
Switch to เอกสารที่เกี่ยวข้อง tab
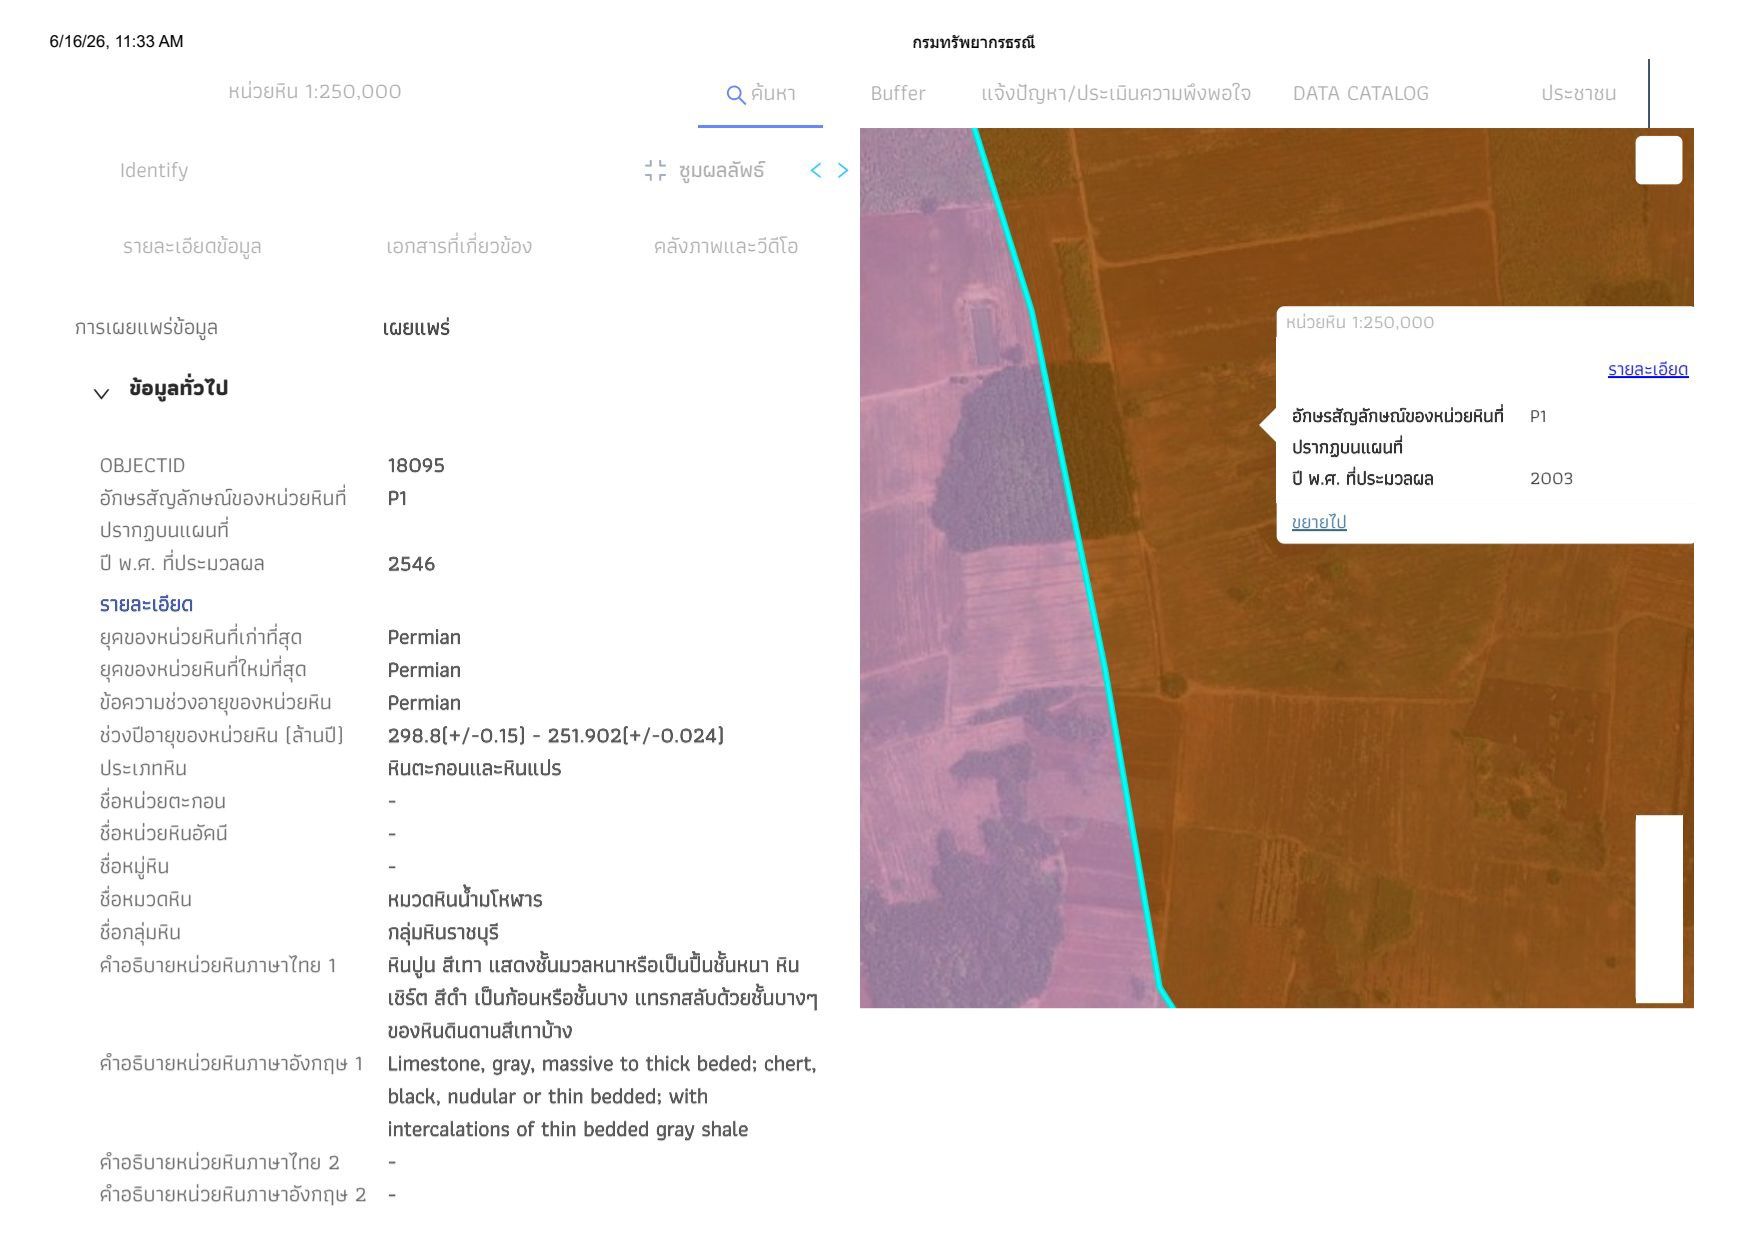pos(459,246)
